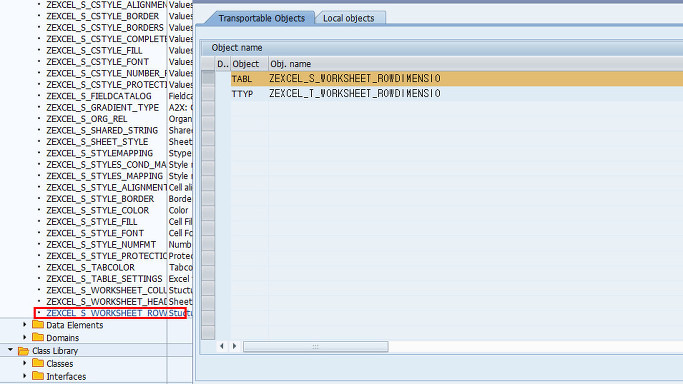Open ZEXCEL_S_FIELDCATALOG structure
This screenshot has width=683, height=384.
tap(99, 96)
